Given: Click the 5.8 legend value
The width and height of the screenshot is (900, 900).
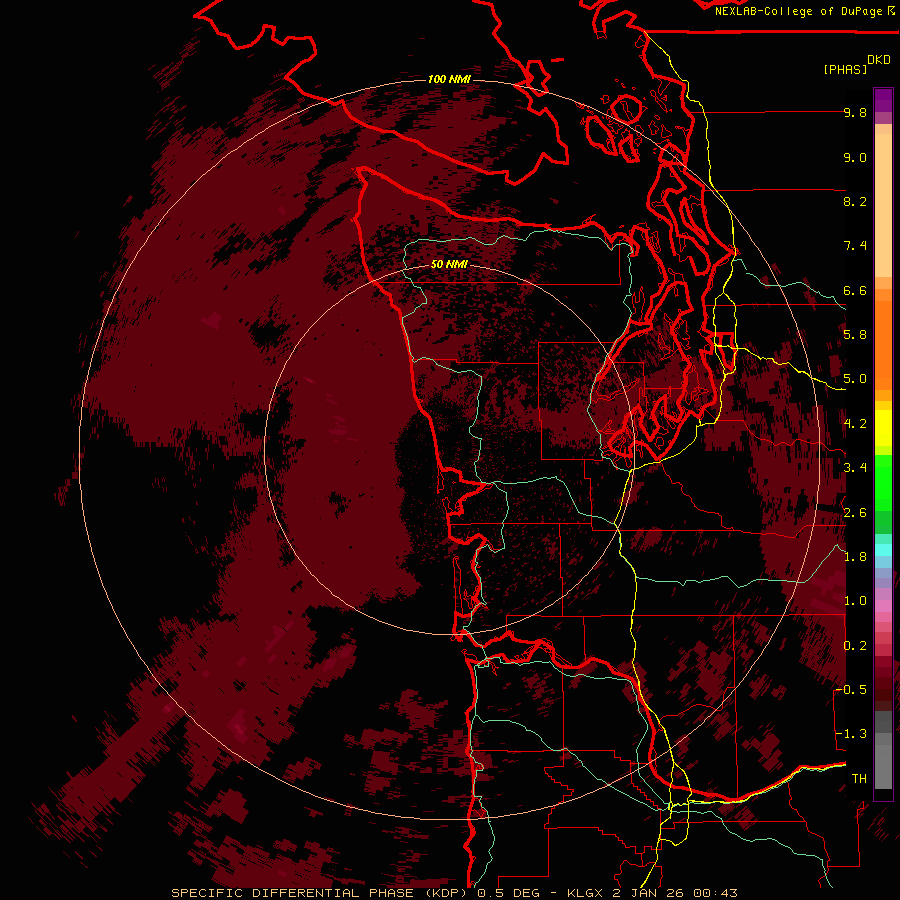Looking at the screenshot, I should (x=855, y=335).
